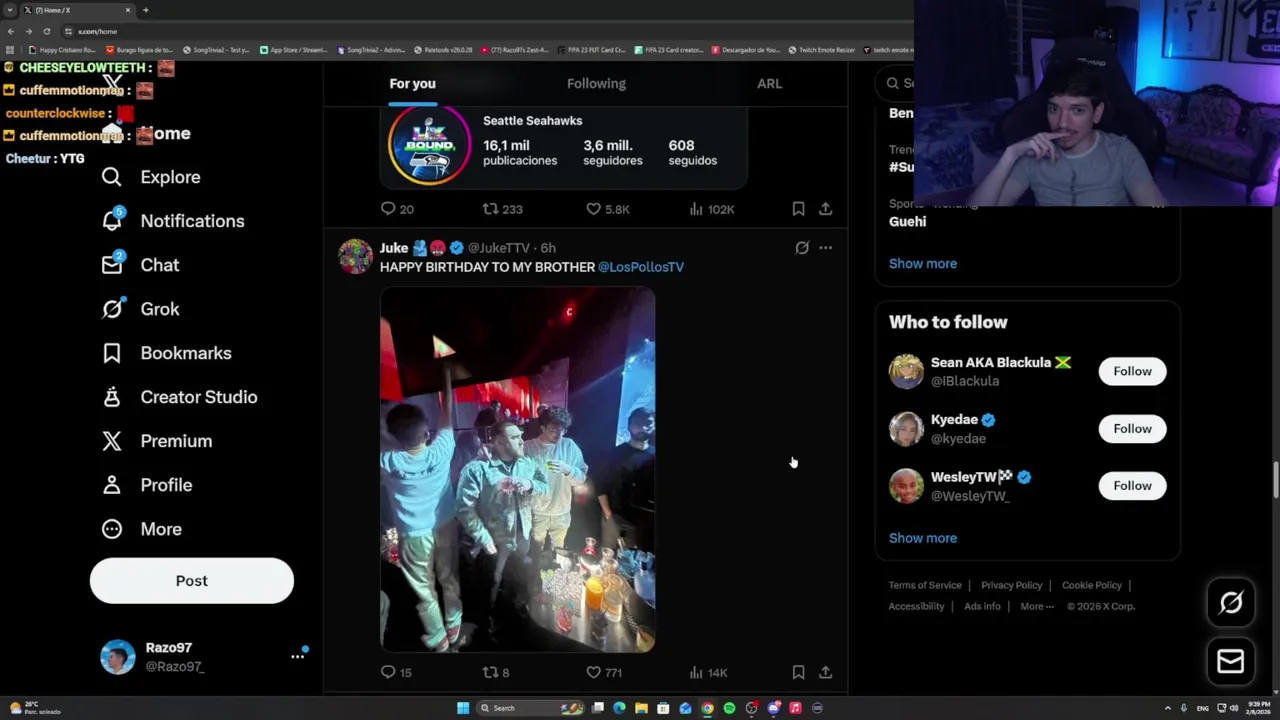Viewport: 1280px width, 720px height.
Task: Open more options on Juke's post
Action: 825,248
